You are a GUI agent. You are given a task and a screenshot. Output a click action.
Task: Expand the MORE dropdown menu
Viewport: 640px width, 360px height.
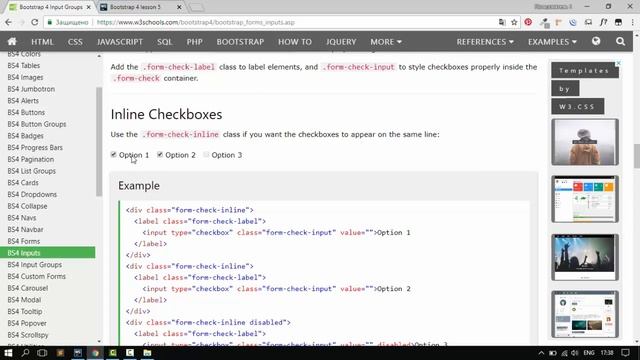tap(386, 42)
